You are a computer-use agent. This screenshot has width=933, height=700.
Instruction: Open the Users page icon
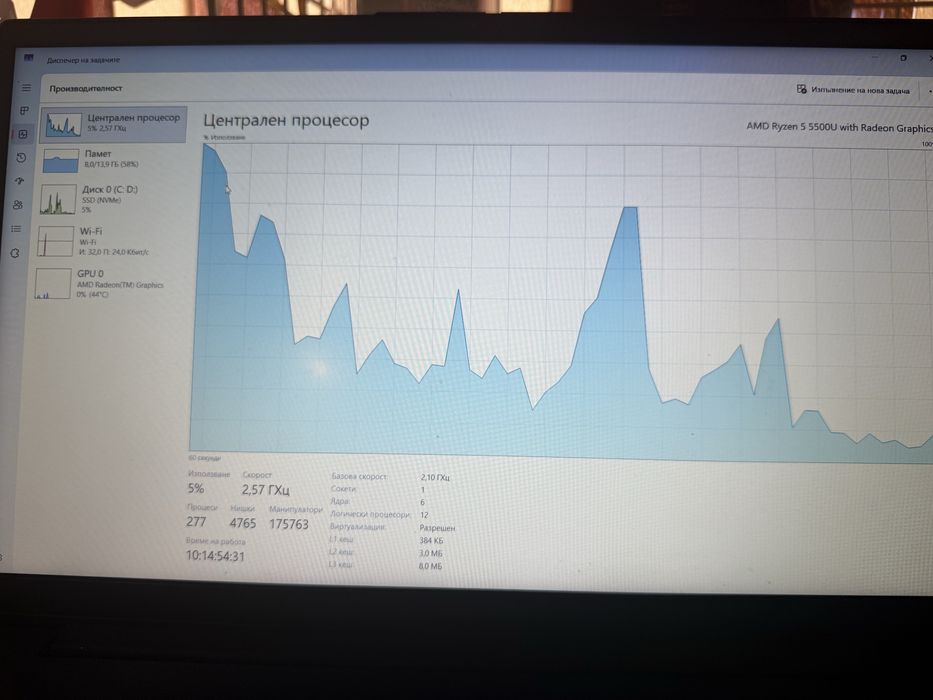click(18, 205)
